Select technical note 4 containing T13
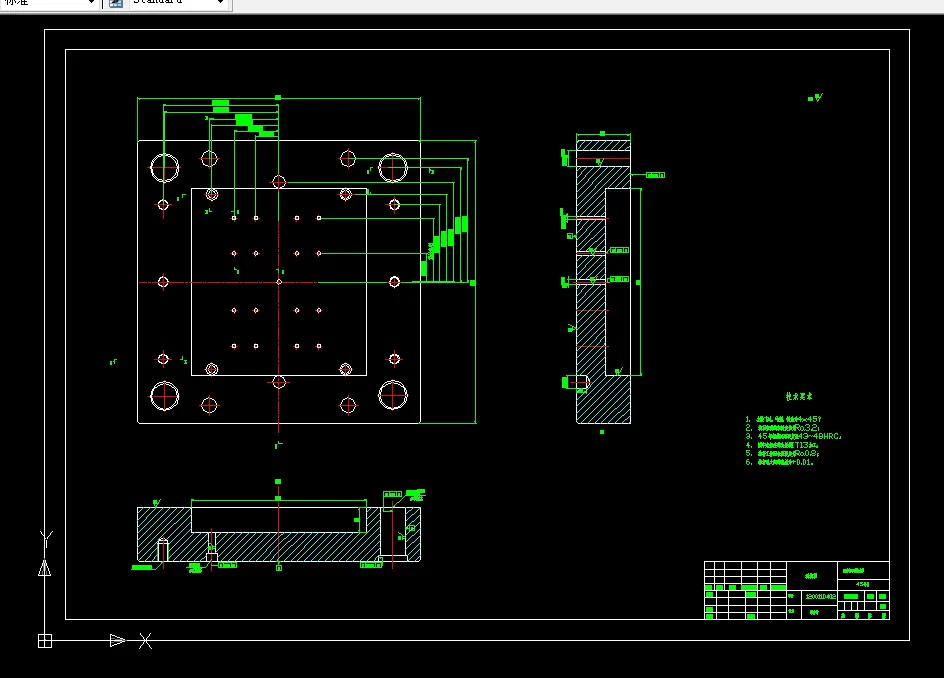This screenshot has height=678, width=944. (781, 445)
